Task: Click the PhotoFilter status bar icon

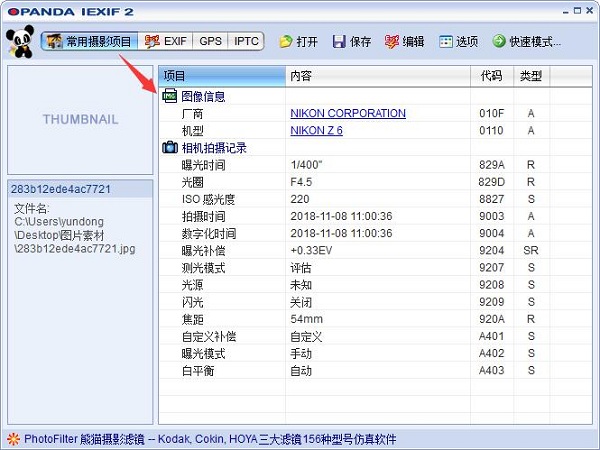Action: coord(13,438)
